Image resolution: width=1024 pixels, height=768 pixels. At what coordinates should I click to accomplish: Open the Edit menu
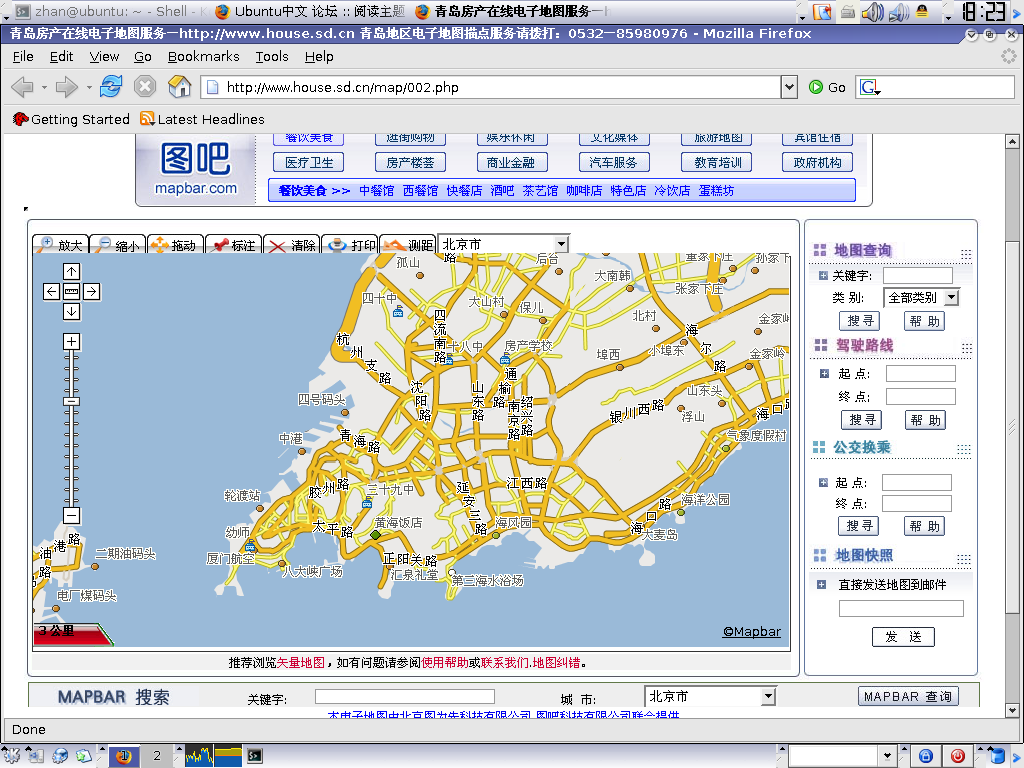(x=61, y=57)
